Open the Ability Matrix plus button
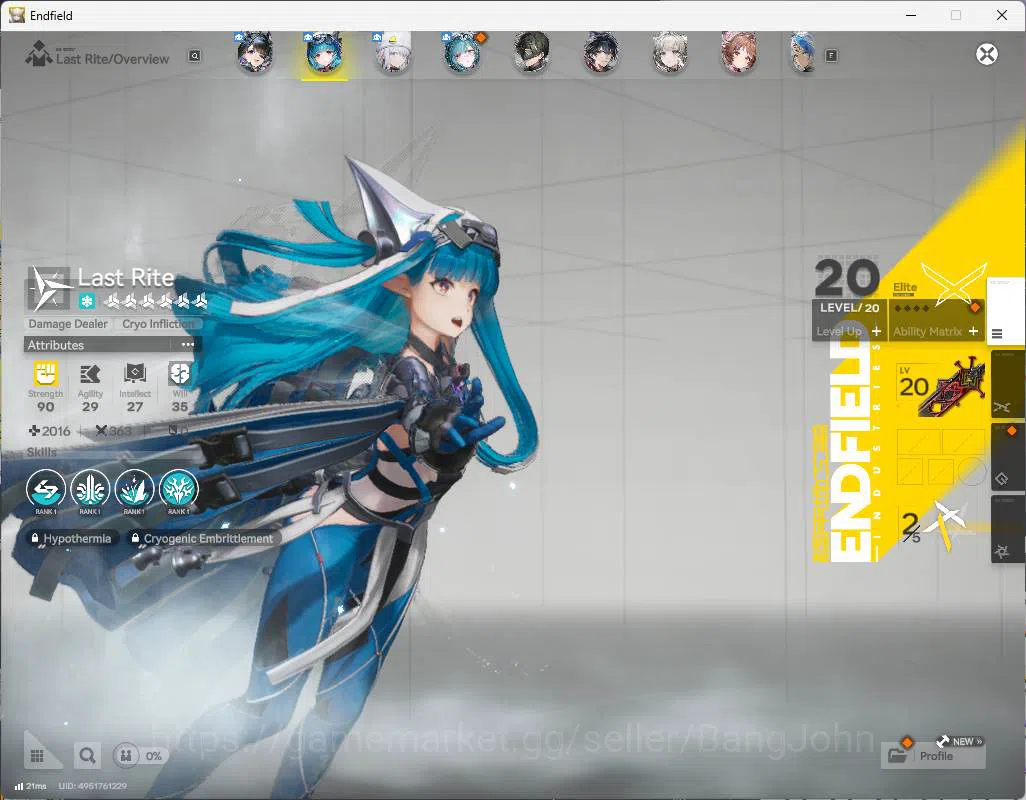This screenshot has height=800, width=1026. 973,332
